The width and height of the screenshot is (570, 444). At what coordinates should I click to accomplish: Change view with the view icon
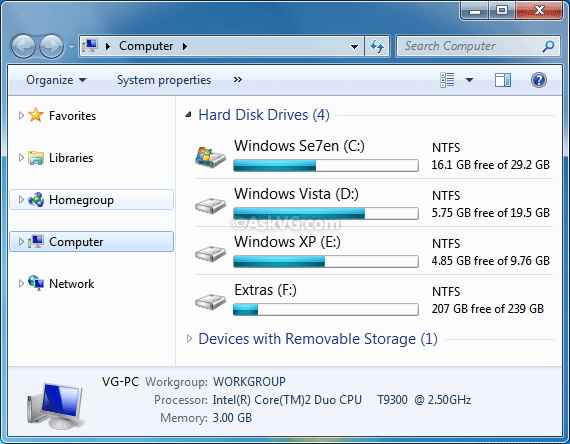(x=447, y=80)
